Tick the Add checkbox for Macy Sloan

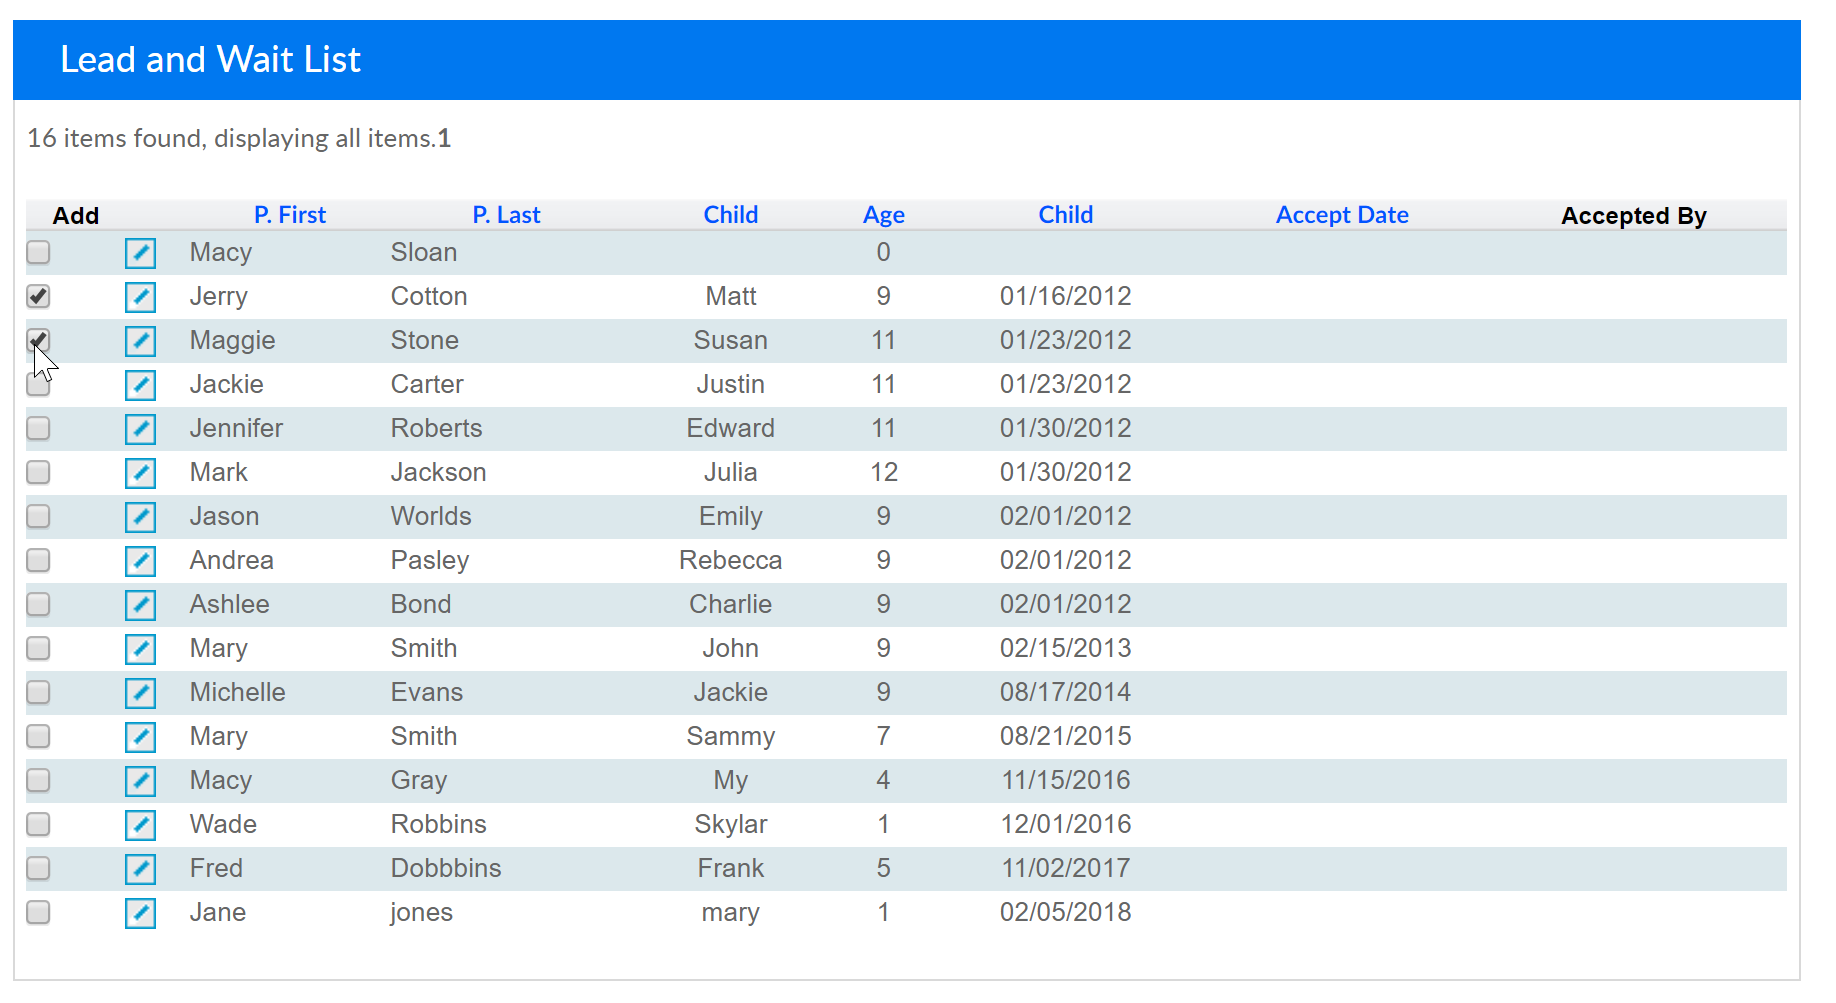coord(38,252)
